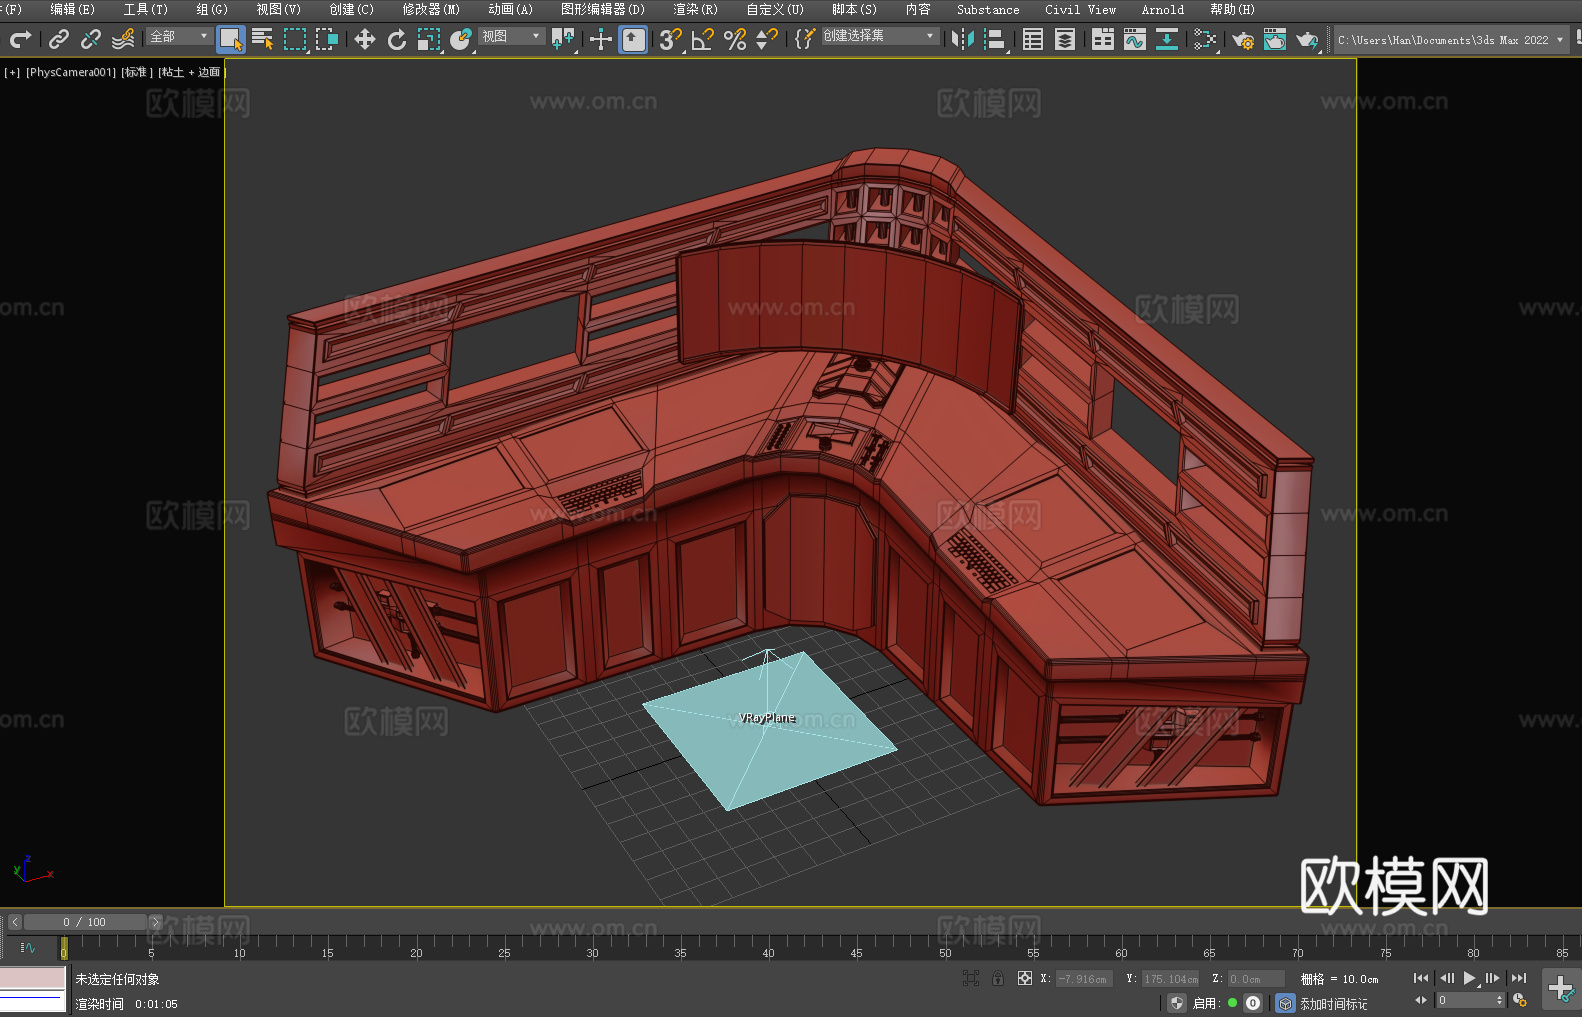Toggle the selection lock padlock
The width and height of the screenshot is (1582, 1017).
pyautogui.click(x=998, y=979)
